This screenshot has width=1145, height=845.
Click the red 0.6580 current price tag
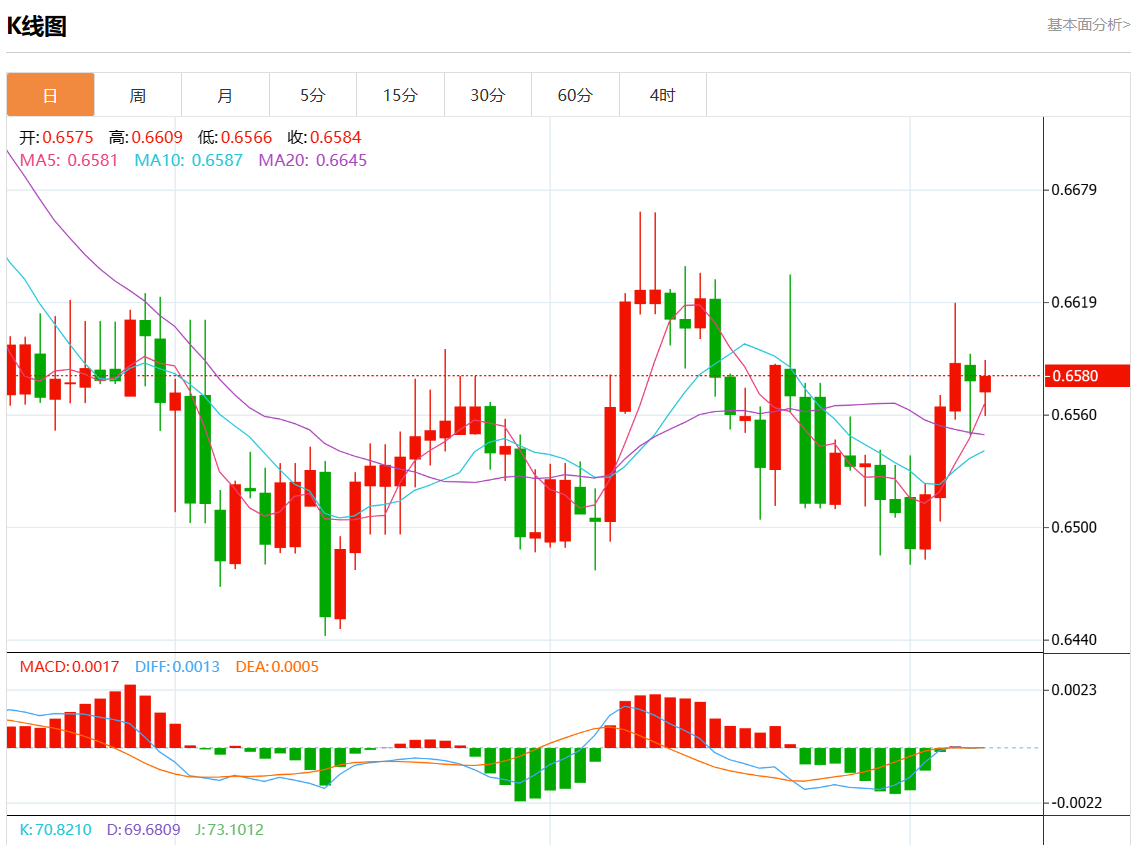click(x=1087, y=376)
